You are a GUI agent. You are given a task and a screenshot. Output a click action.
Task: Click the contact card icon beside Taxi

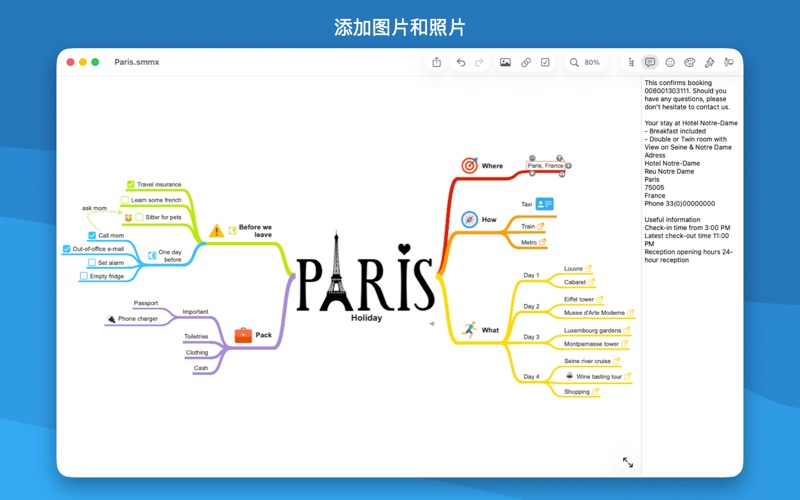544,204
